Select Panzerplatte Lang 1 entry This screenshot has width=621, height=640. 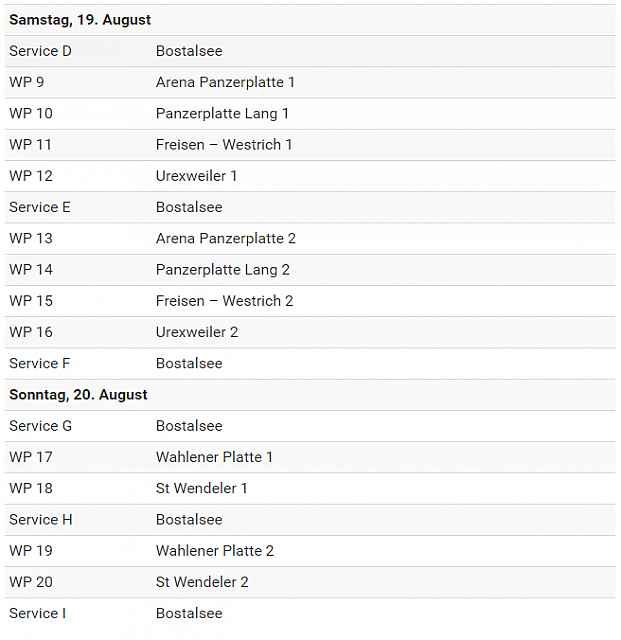click(x=222, y=113)
